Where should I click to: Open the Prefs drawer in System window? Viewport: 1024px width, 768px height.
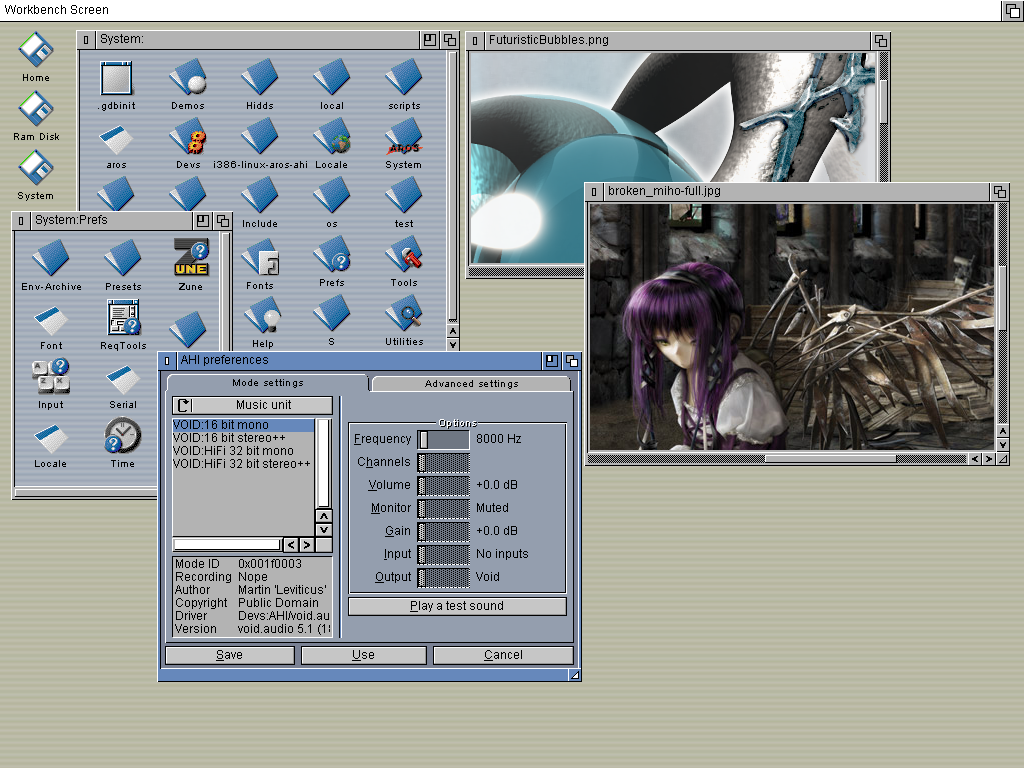tap(332, 255)
